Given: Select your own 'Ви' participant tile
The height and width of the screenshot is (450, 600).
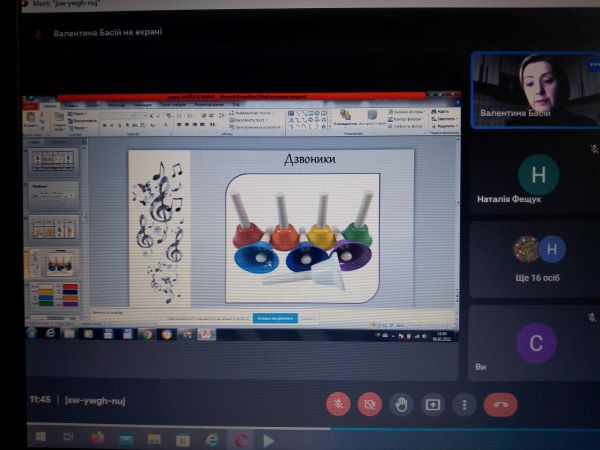Looking at the screenshot, I should click(x=535, y=343).
